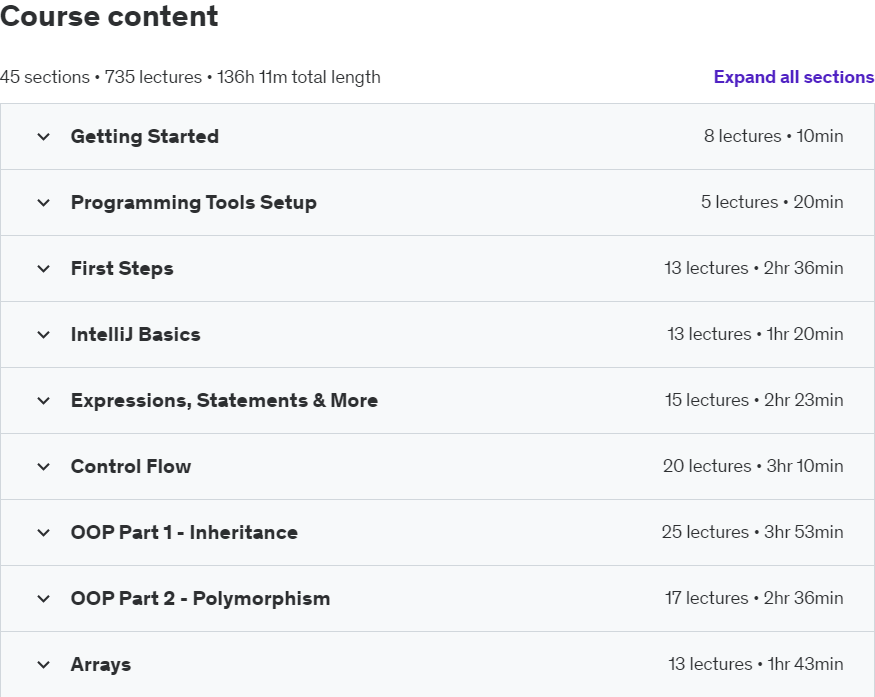The image size is (875, 697).
Task: Click '8 lectures • 10min' in Getting Started row
Action: point(773,137)
